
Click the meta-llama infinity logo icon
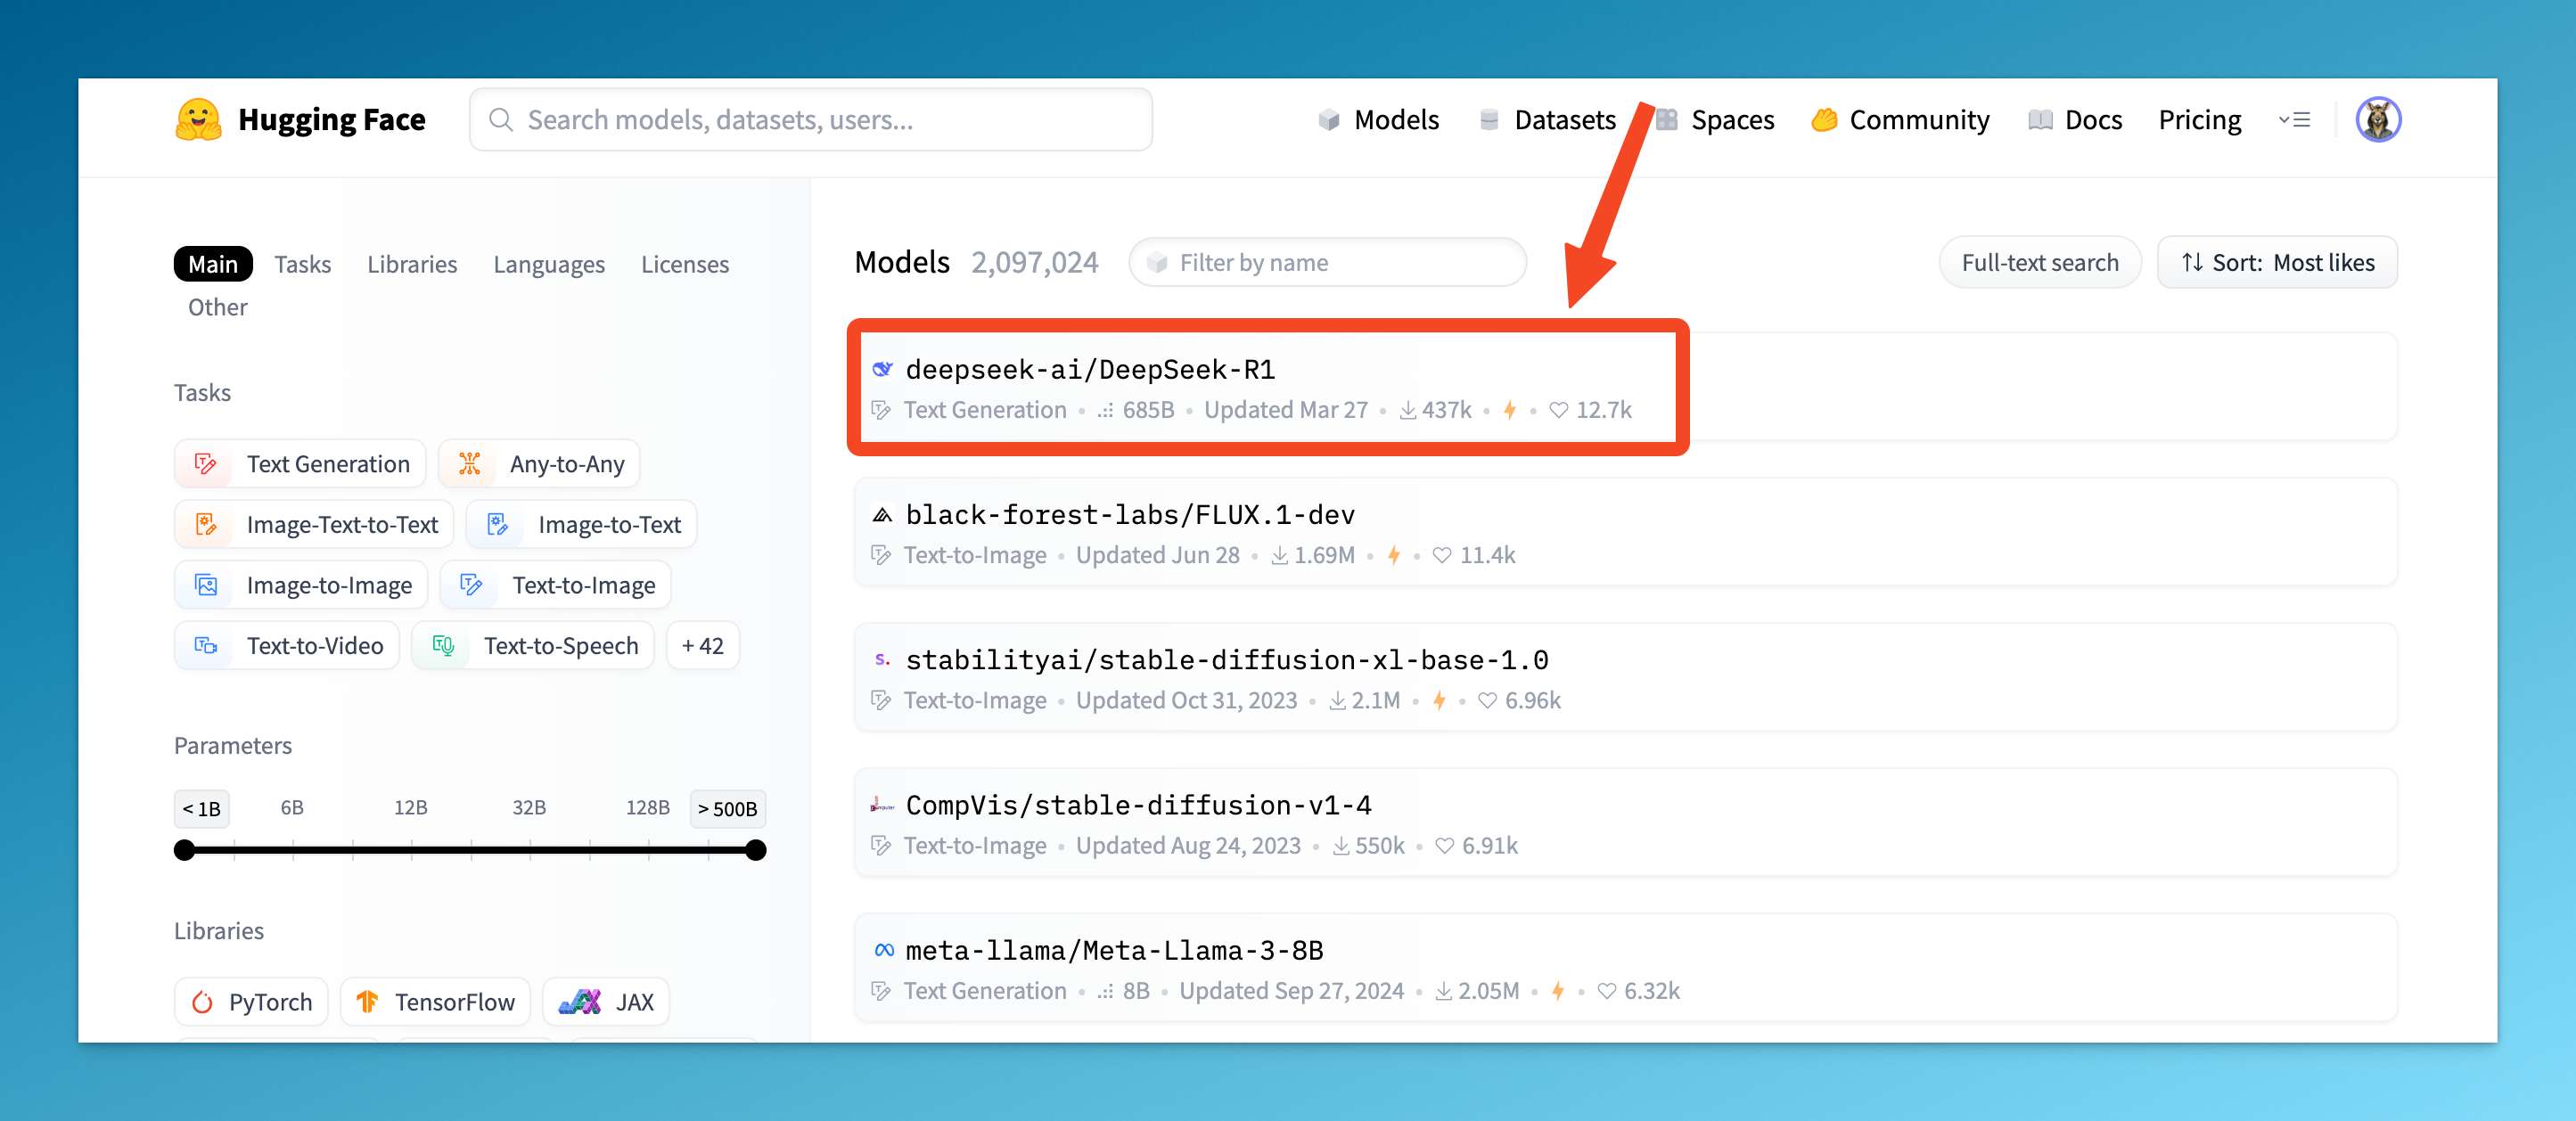pyautogui.click(x=884, y=950)
